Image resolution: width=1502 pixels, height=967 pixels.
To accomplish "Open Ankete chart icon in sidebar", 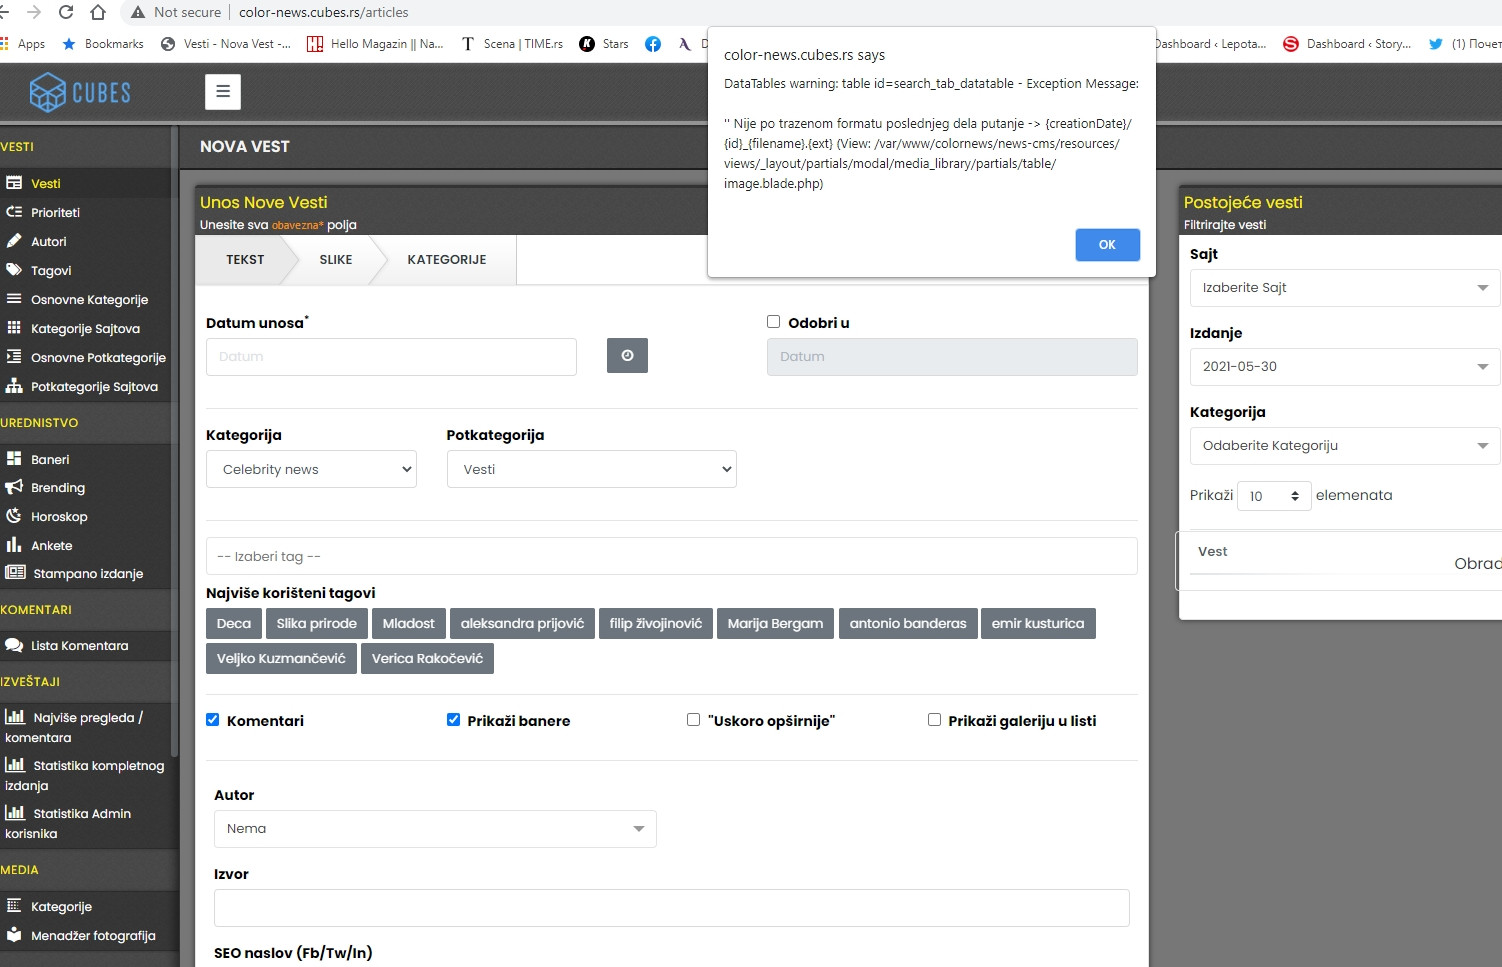I will coord(14,545).
